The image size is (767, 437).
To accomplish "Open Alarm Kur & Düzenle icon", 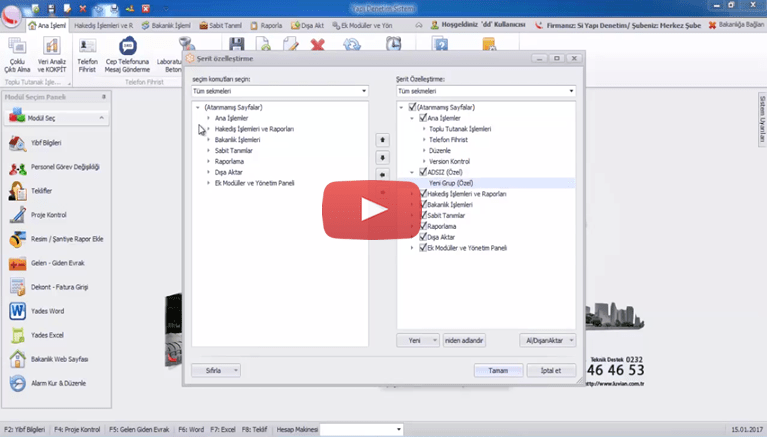I will 17,383.
